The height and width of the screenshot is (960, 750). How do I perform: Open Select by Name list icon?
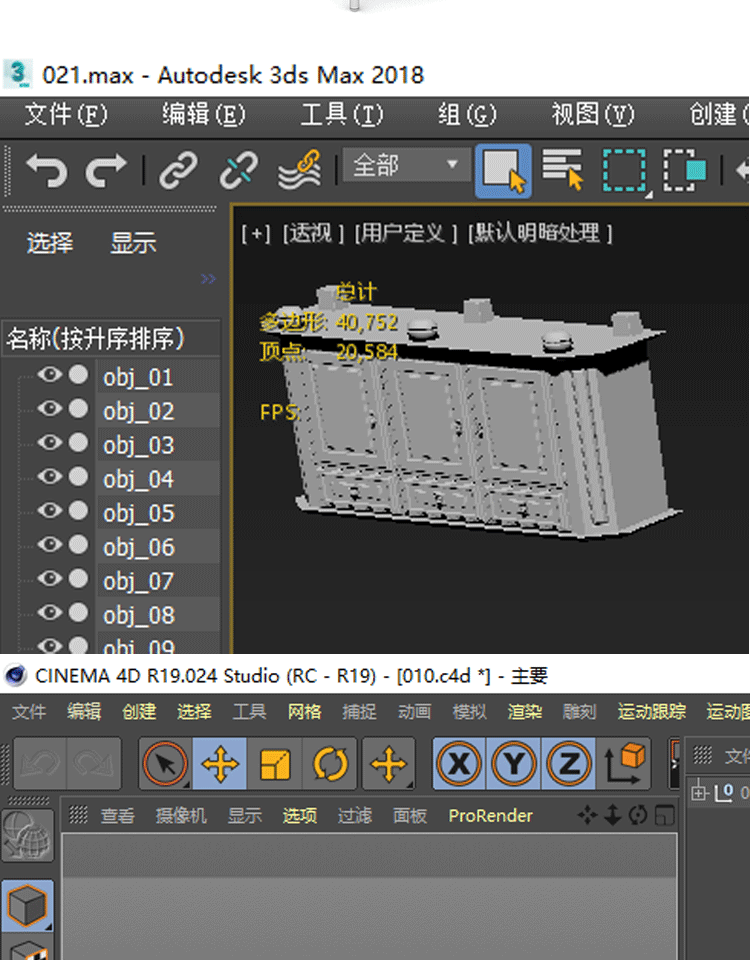pos(563,170)
